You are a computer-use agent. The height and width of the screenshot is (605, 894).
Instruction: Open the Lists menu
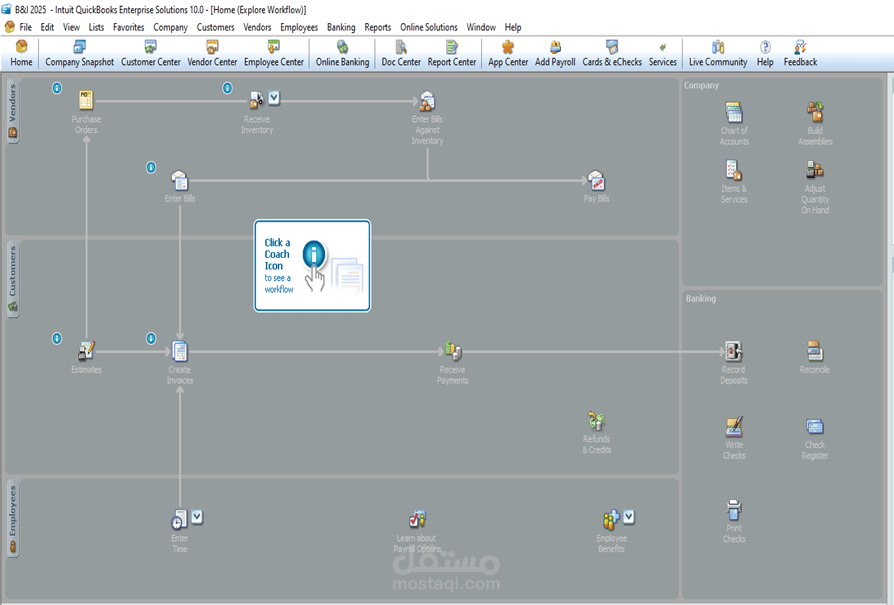point(96,27)
